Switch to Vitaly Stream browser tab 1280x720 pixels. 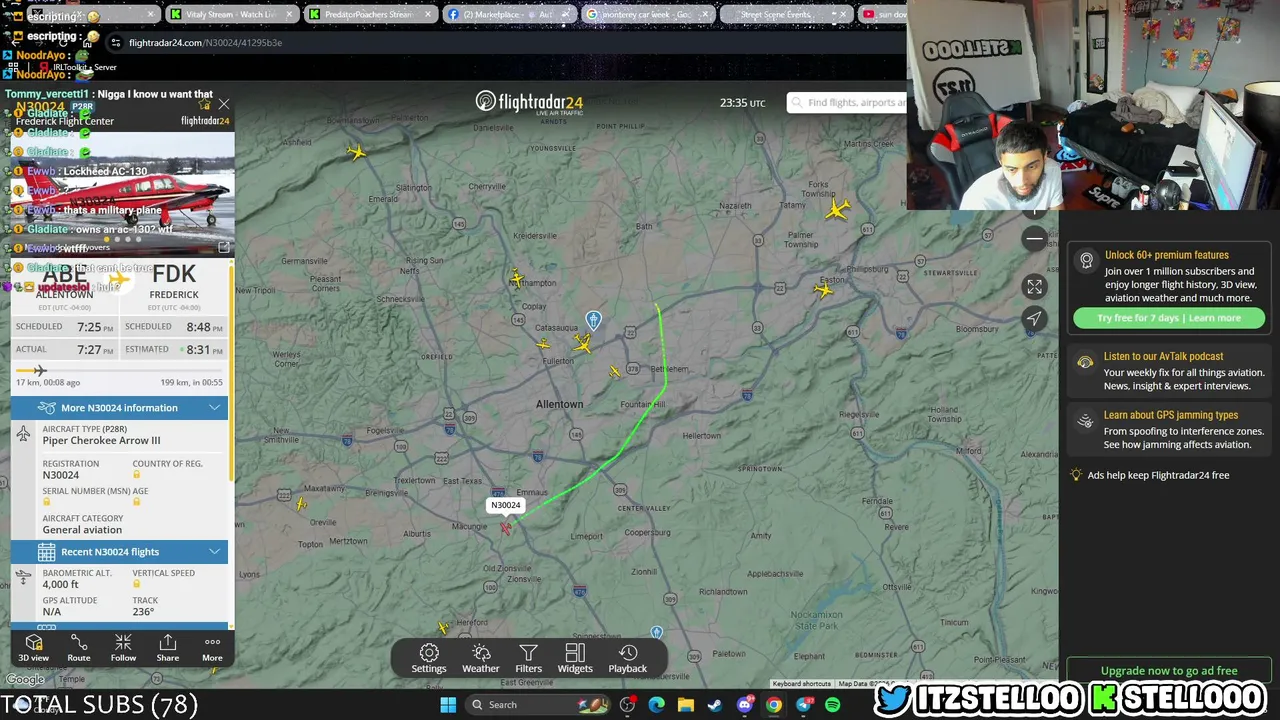pos(232,15)
